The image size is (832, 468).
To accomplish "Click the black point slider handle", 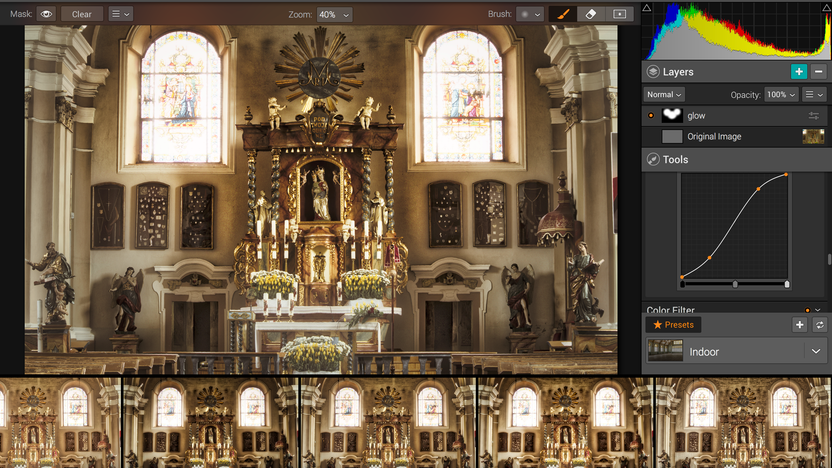I will [682, 284].
